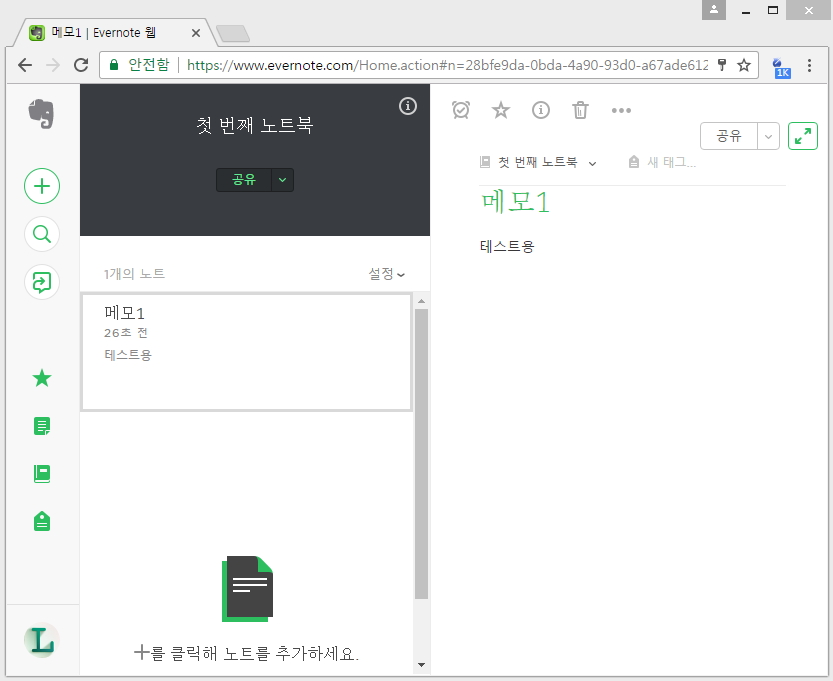Image resolution: width=833 pixels, height=681 pixels.
Task: Delete the note with trash icon
Action: point(580,110)
